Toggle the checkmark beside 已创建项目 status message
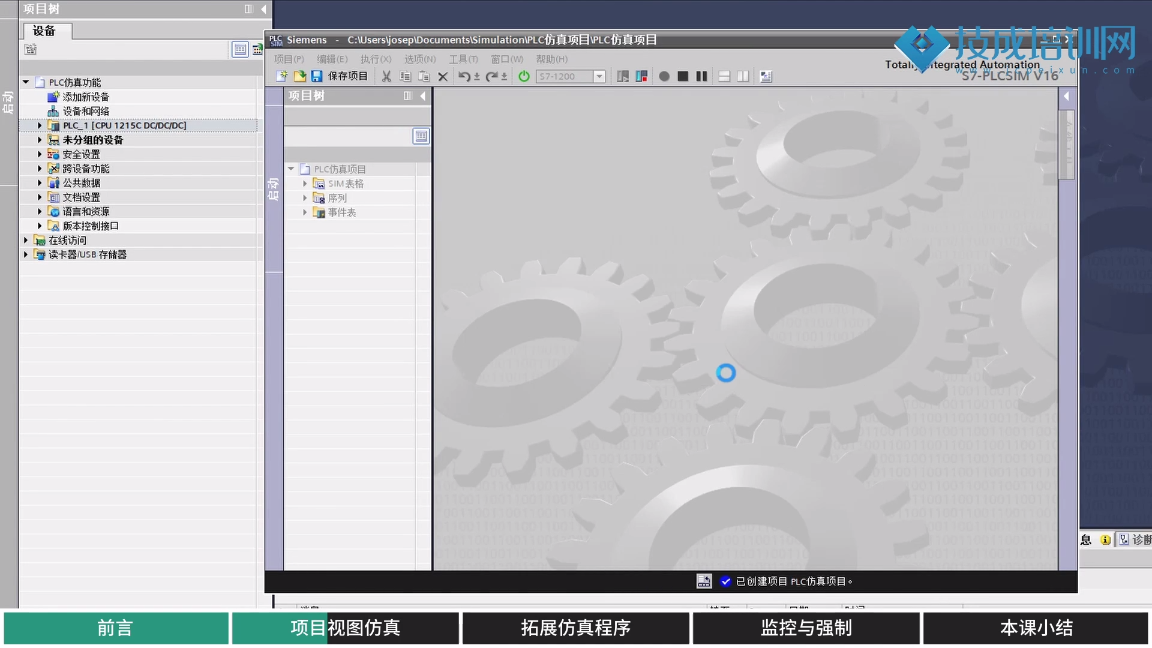The width and height of the screenshot is (1152, 648). (x=726, y=581)
